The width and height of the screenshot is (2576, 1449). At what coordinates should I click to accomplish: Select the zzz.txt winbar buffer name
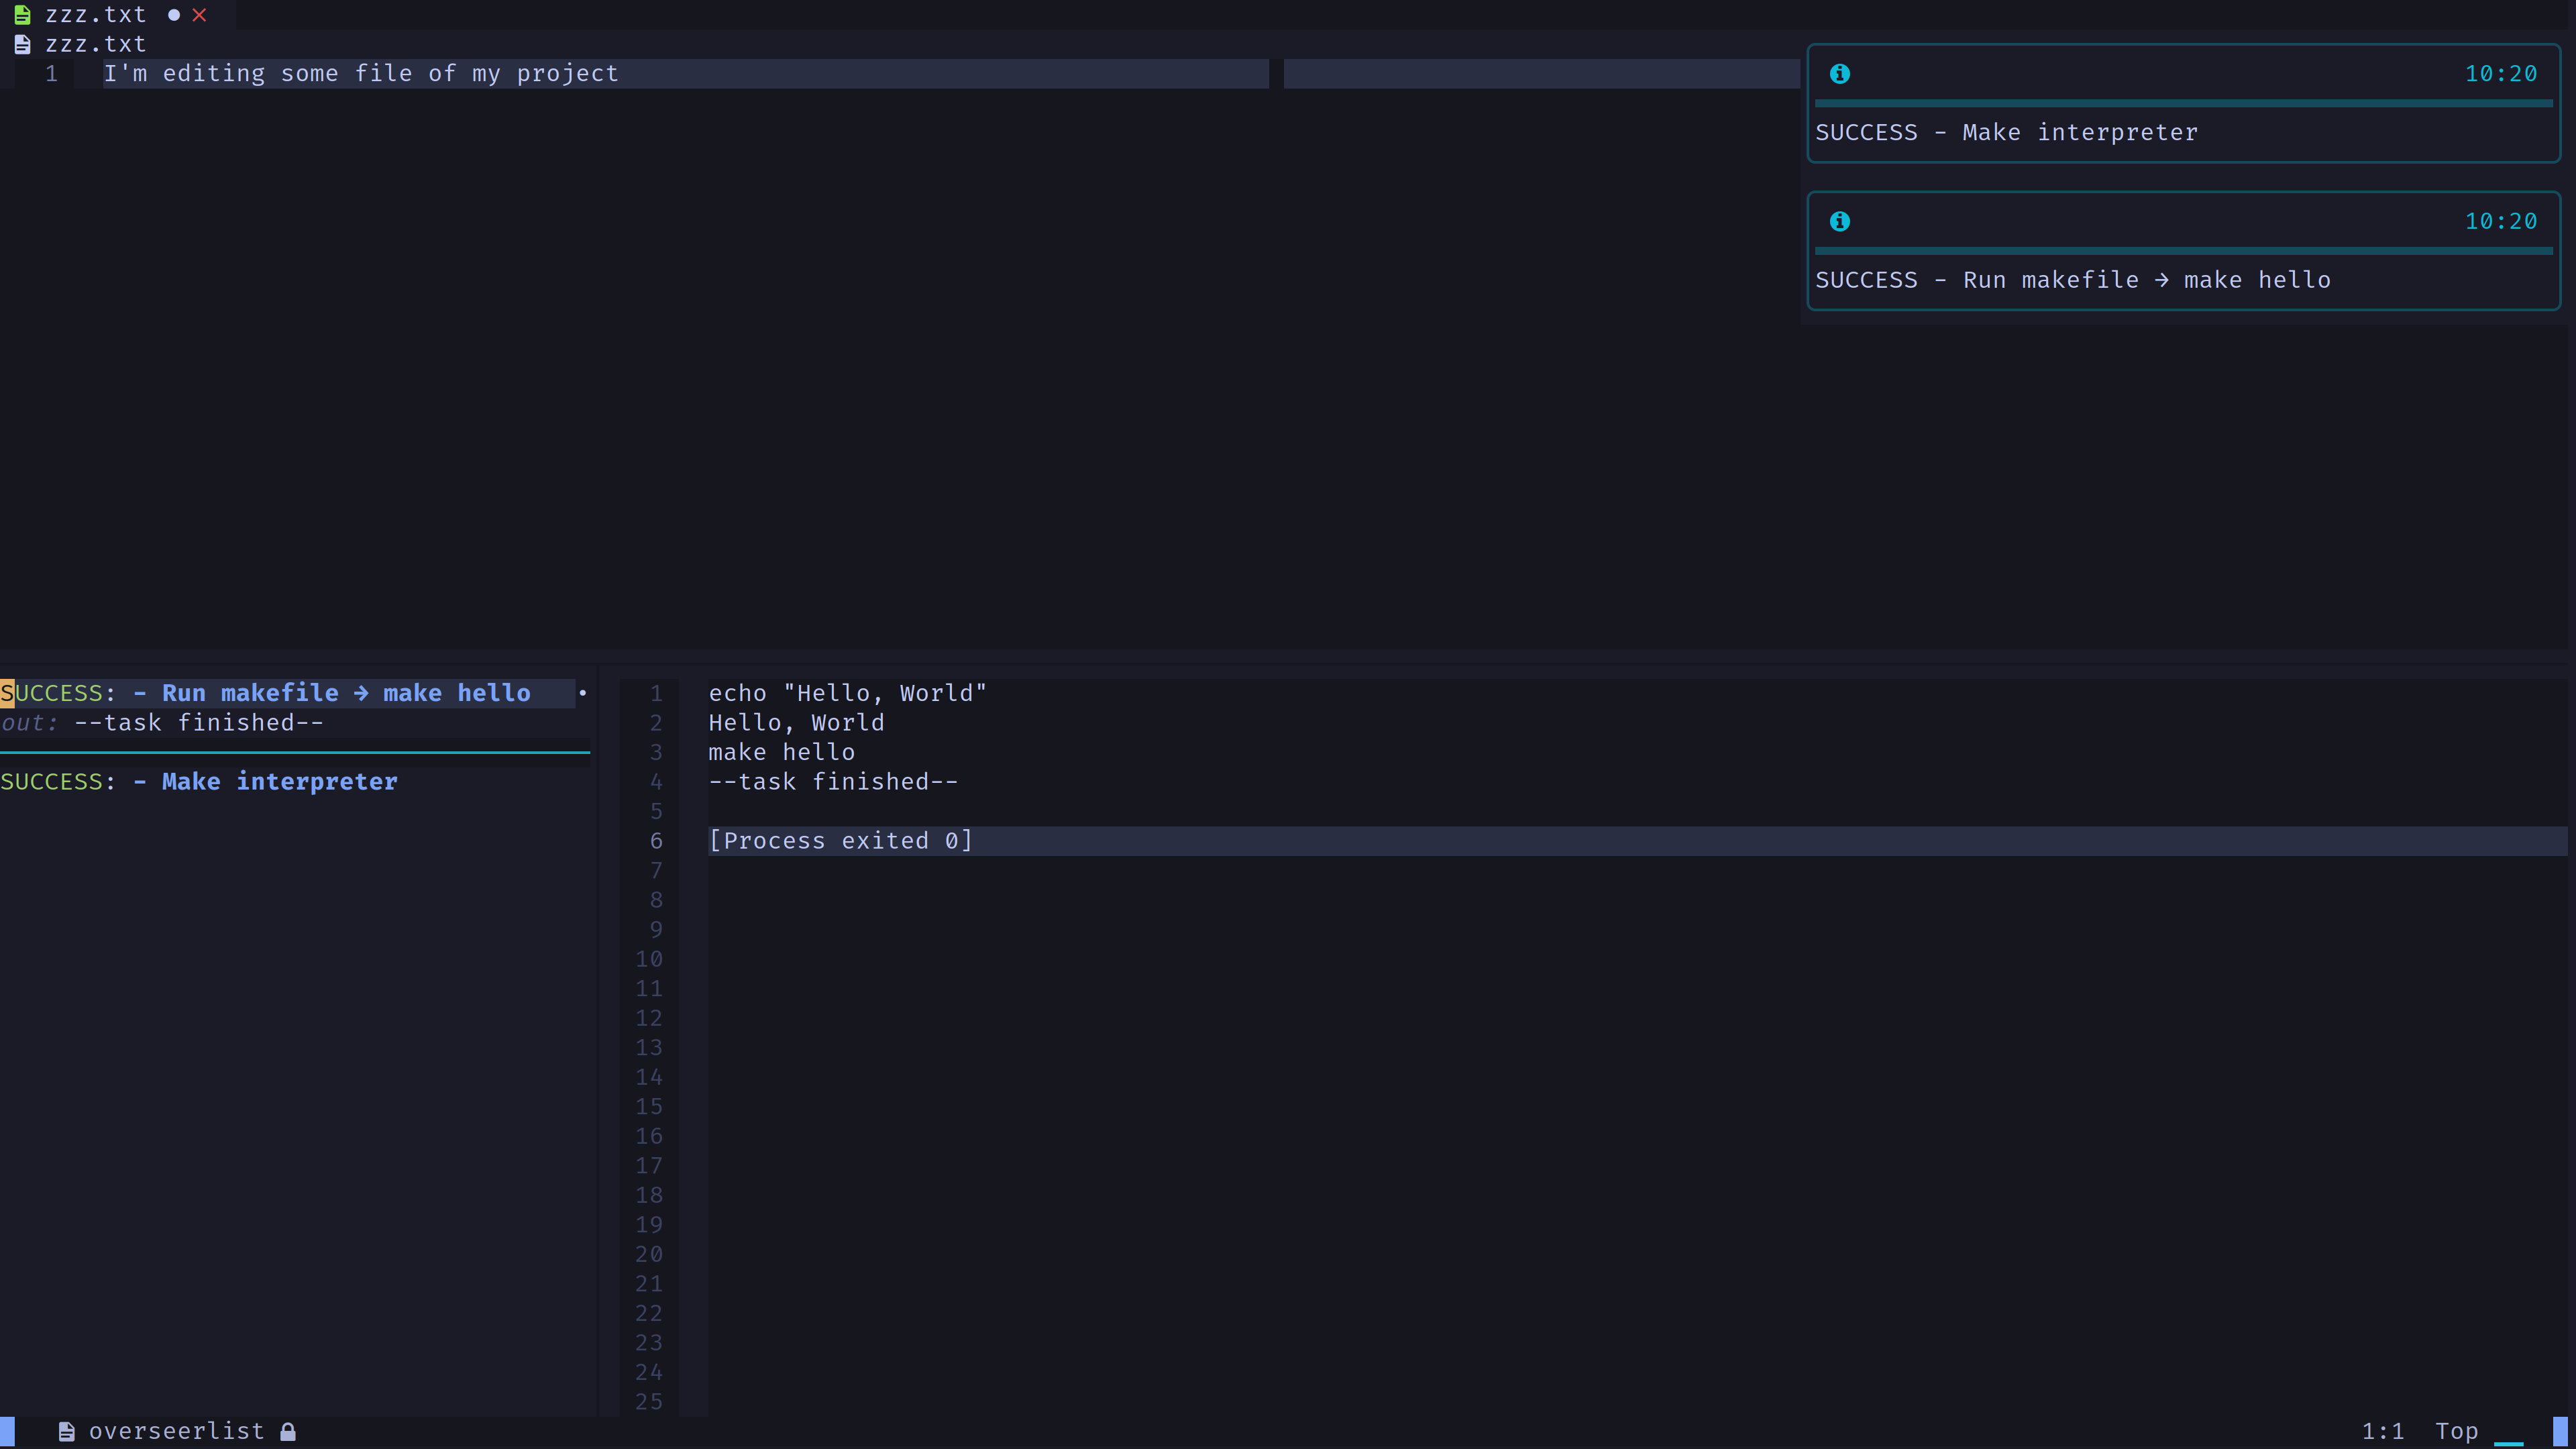coord(96,43)
